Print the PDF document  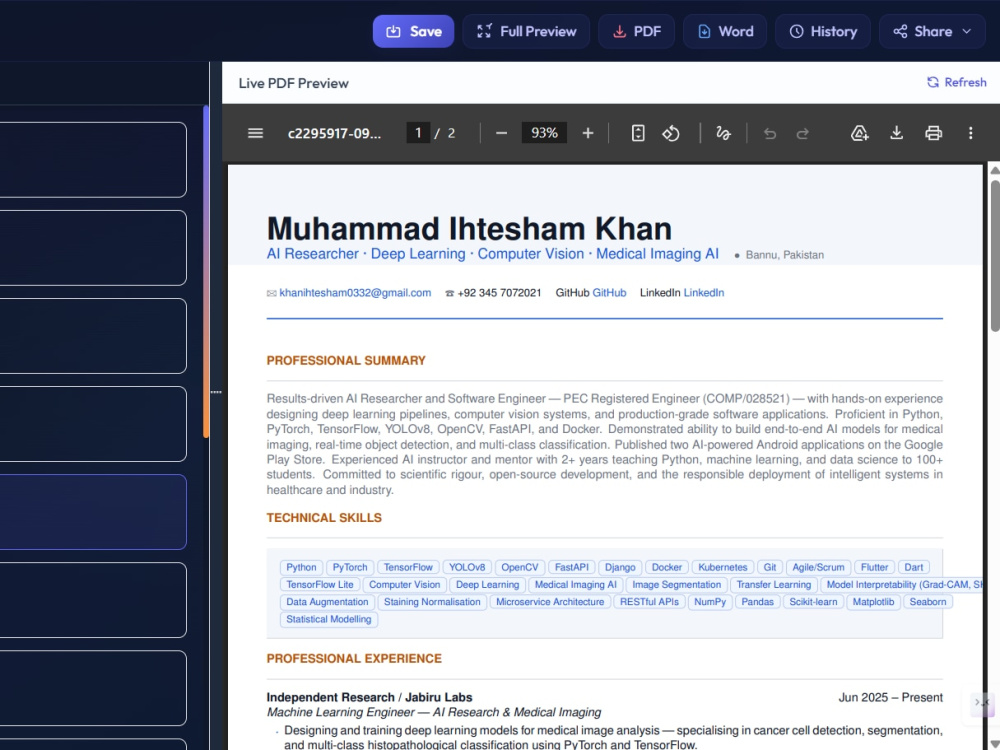934,133
